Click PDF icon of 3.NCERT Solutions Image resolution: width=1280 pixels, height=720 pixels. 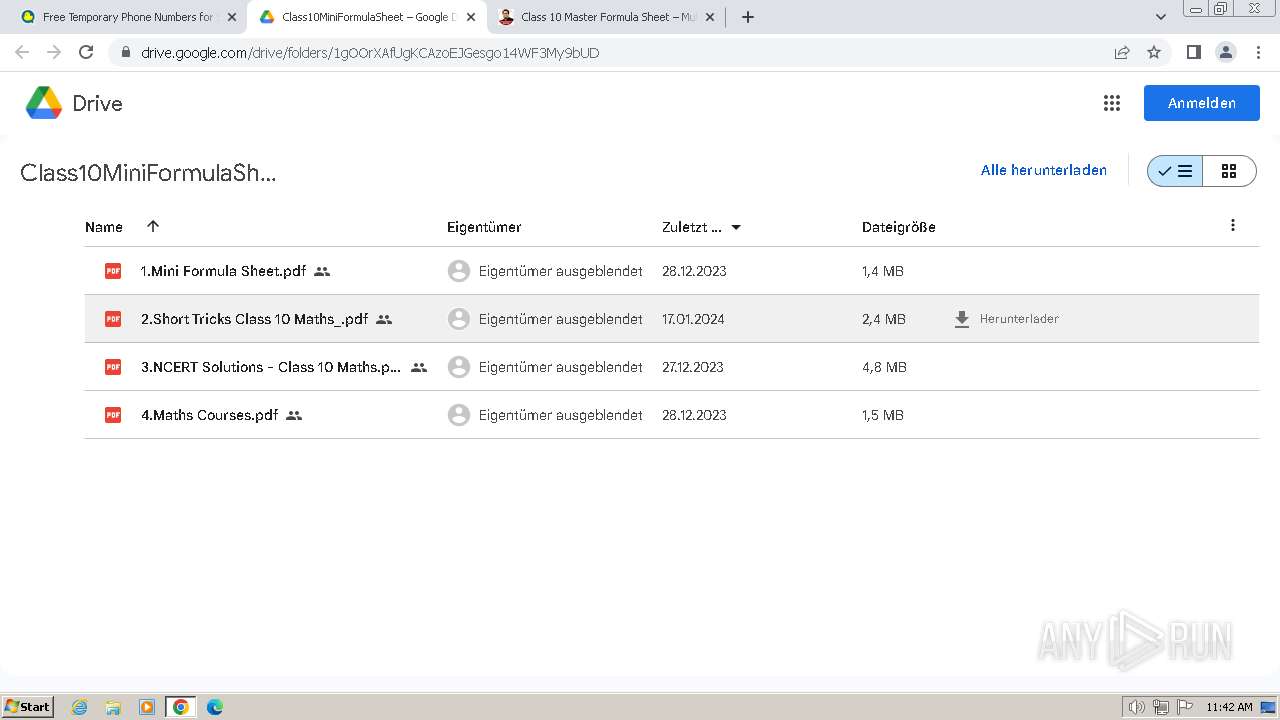[x=113, y=367]
